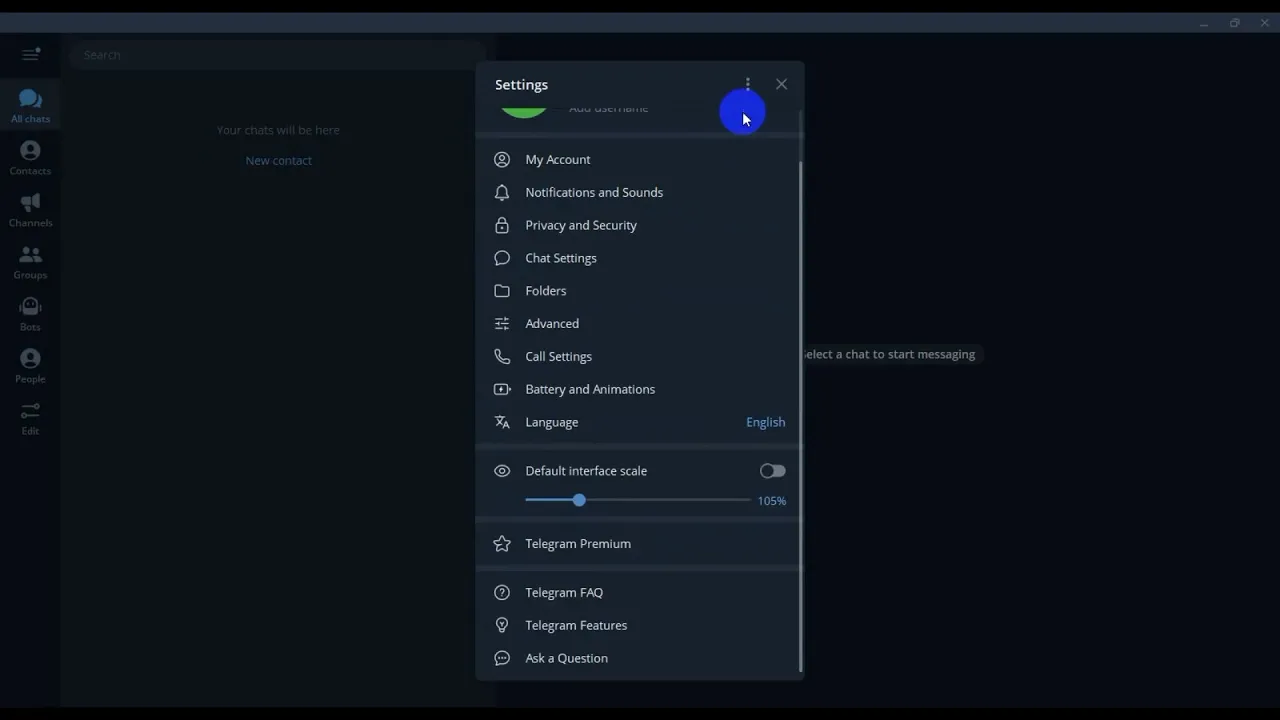Click the New contact link
Viewport: 1280px width, 720px height.
pos(279,160)
